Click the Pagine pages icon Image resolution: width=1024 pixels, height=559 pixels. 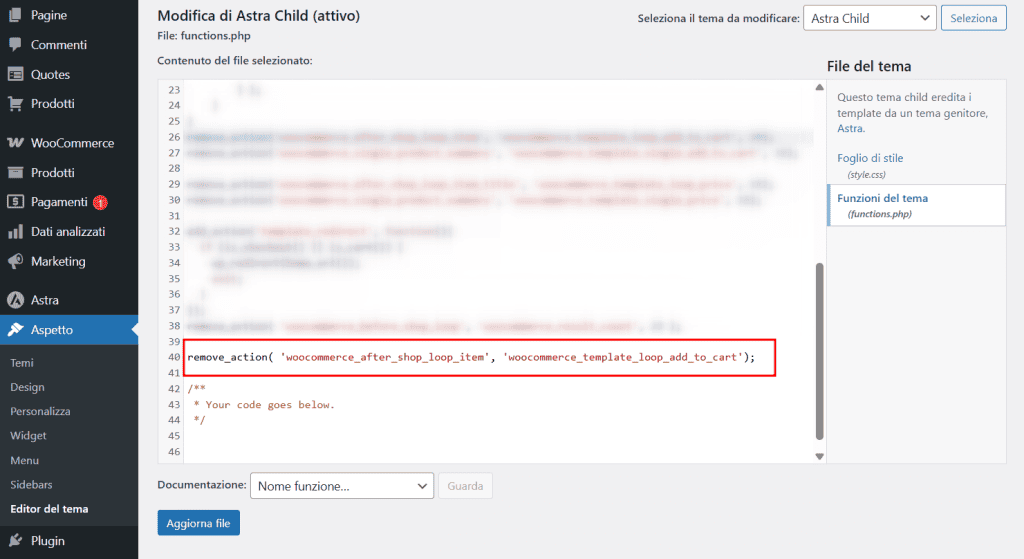15,14
